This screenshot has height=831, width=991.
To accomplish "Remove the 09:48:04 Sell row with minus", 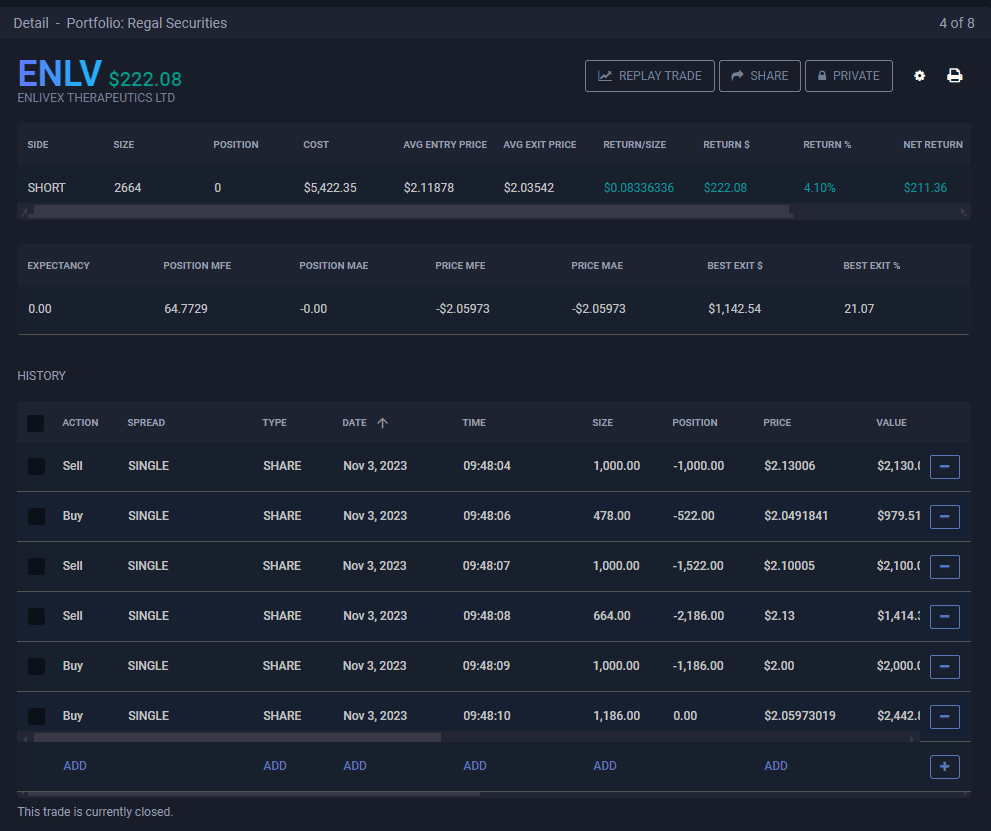I will pyautogui.click(x=944, y=466).
